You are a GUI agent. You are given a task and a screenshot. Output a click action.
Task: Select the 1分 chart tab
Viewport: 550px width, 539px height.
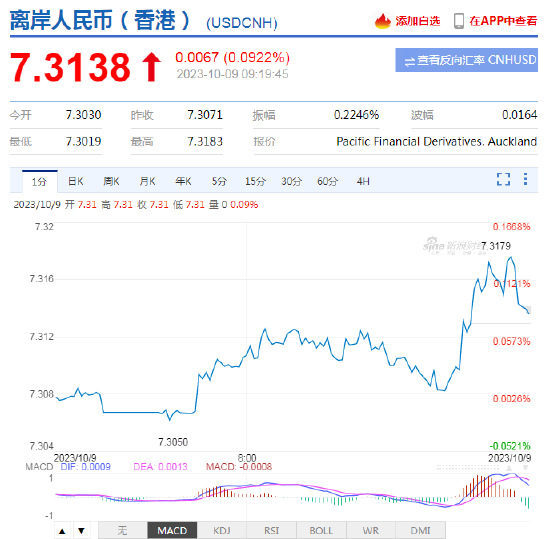[39, 182]
